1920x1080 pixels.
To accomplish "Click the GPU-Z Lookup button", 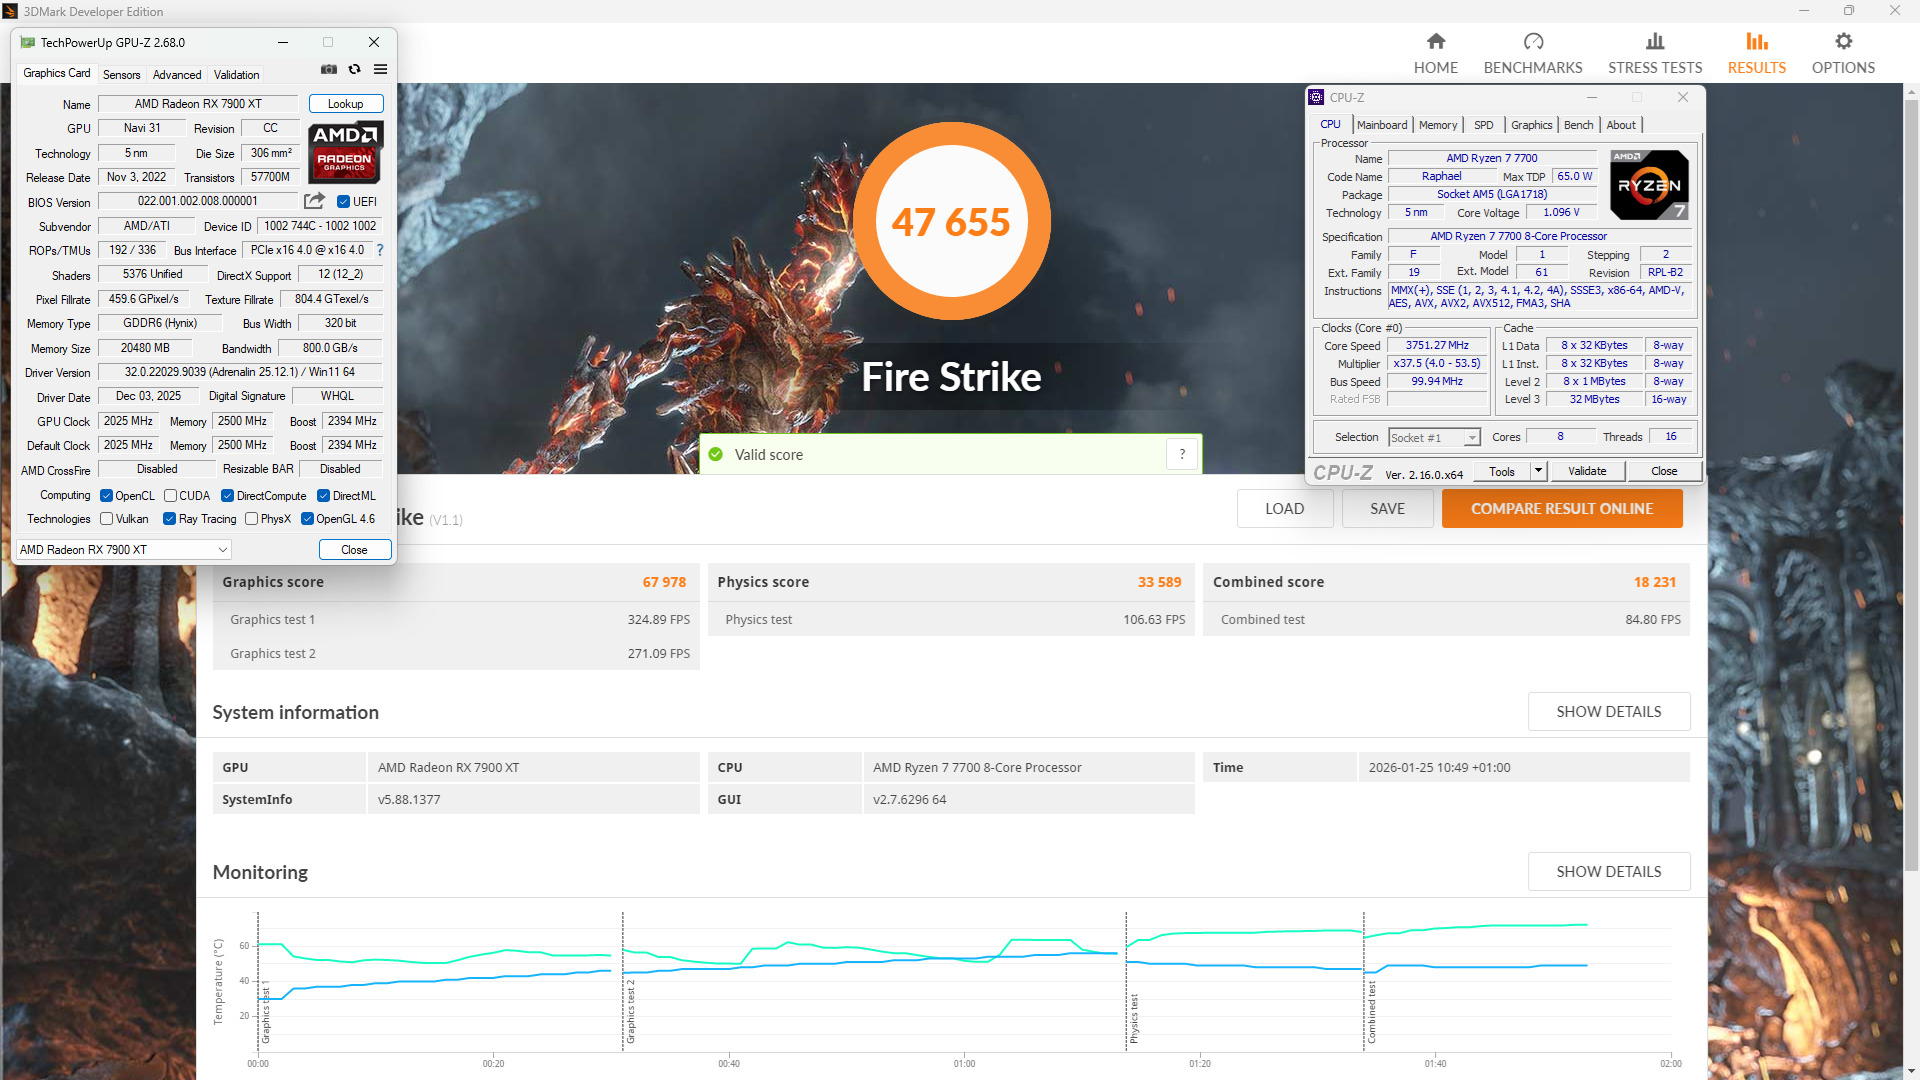I will [x=345, y=104].
